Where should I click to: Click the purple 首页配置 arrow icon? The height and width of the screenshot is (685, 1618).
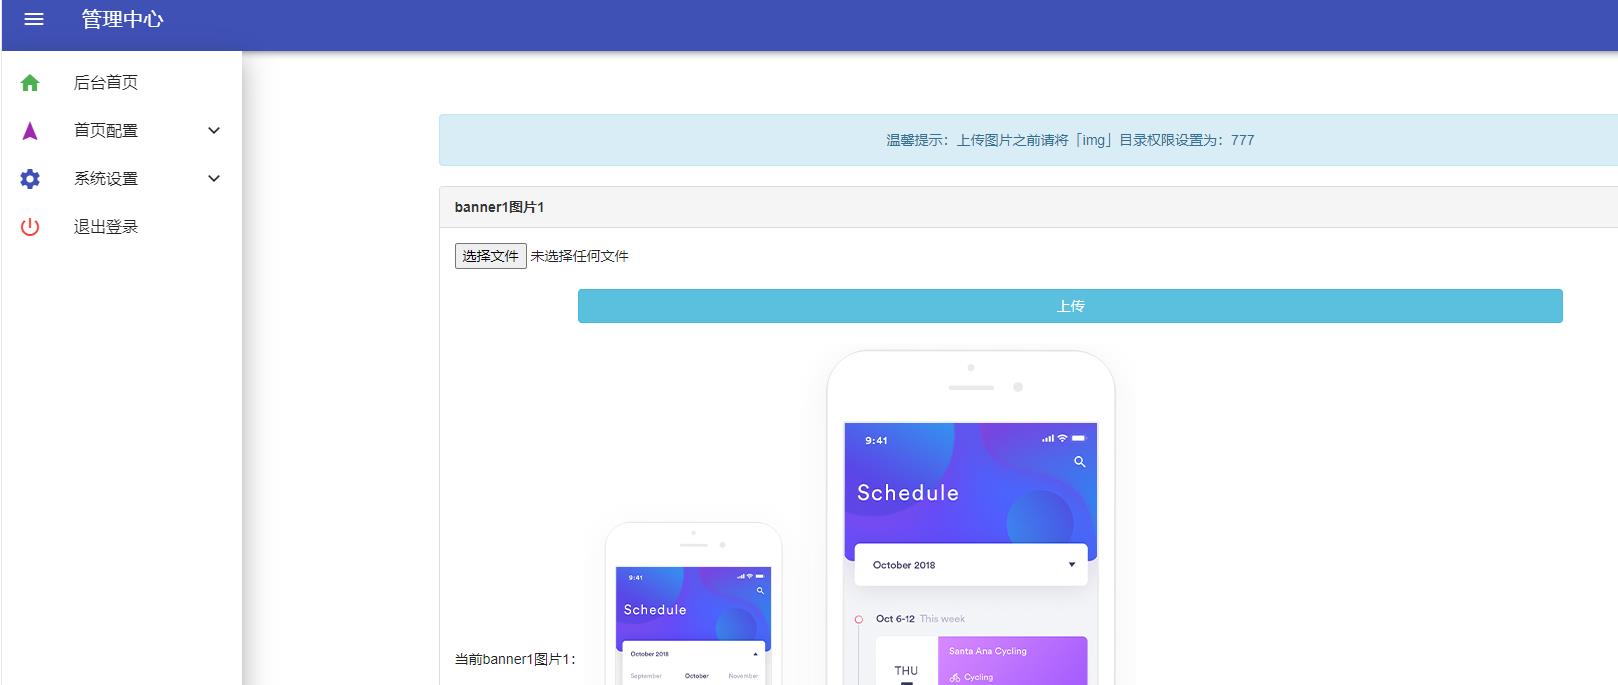tap(30, 131)
